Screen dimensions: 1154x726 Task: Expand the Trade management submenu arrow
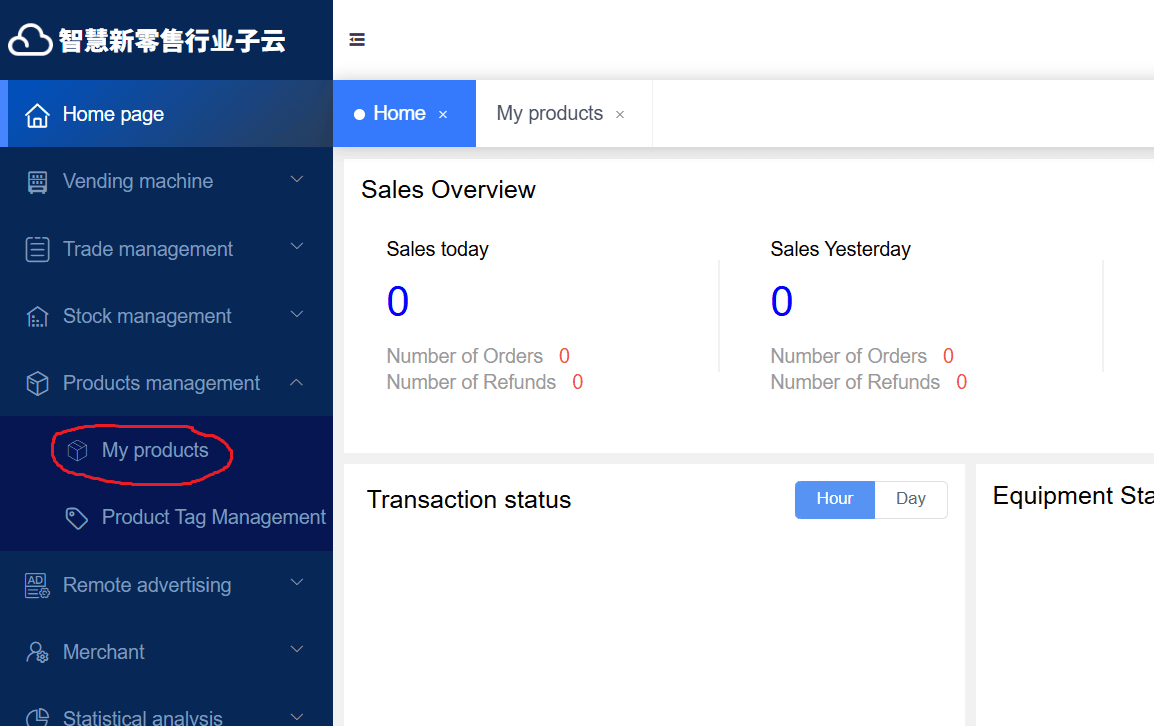pyautogui.click(x=297, y=247)
